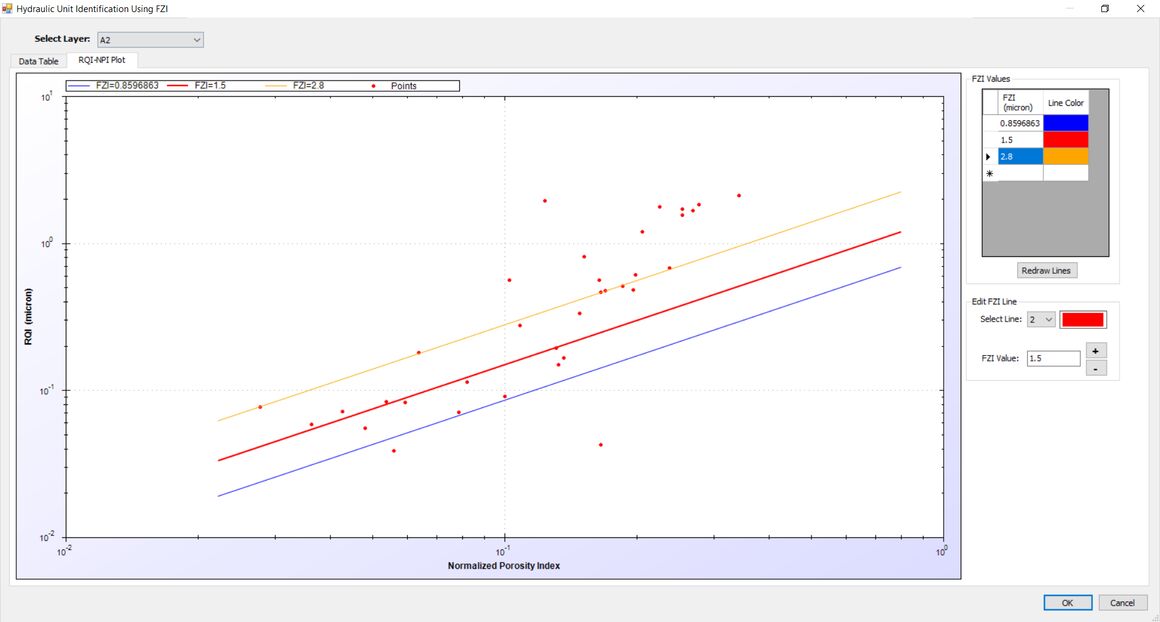1160x622 pixels.
Task: Decrease FZI value with the minus button
Action: [1096, 368]
